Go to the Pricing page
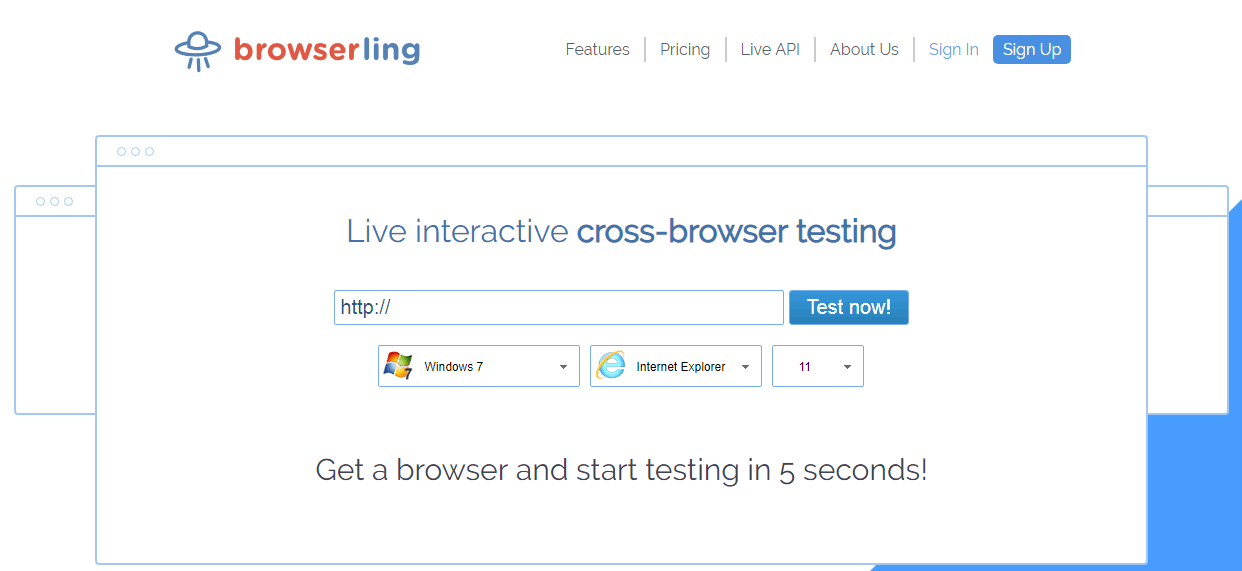The image size is (1242, 571). pos(685,49)
